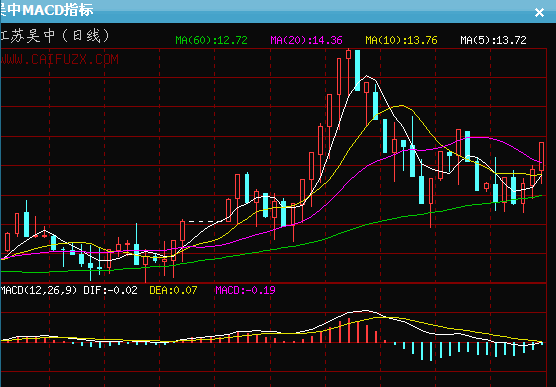Click the longest cyan MACD histogram bar
The width and height of the screenshot is (556, 387).
[431, 352]
